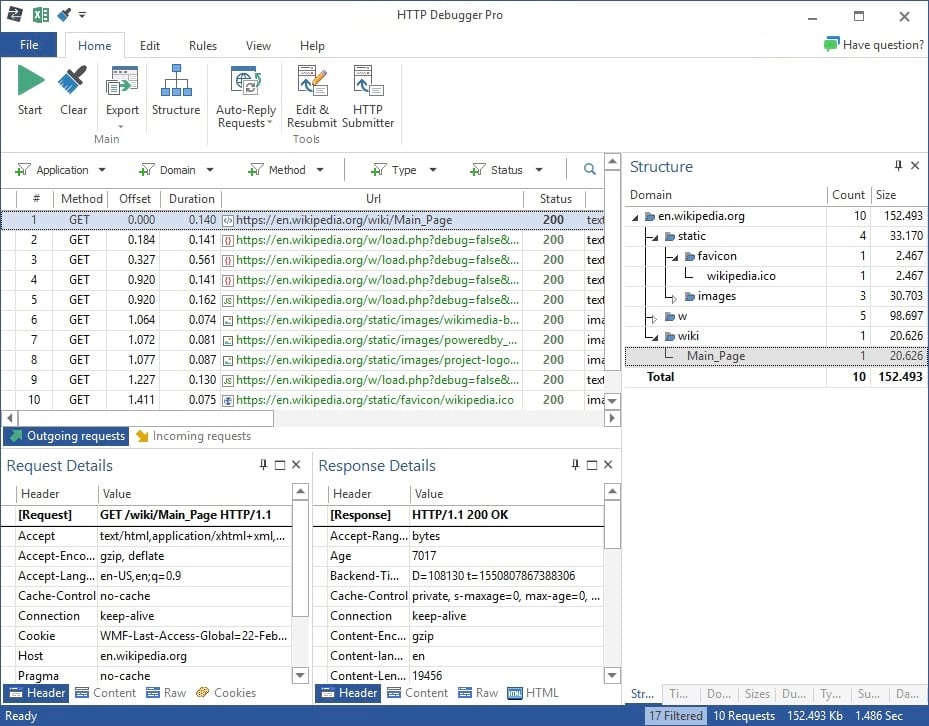The width and height of the screenshot is (929, 726).
Task: Click the request list scroll down arrow
Action: click(x=612, y=401)
